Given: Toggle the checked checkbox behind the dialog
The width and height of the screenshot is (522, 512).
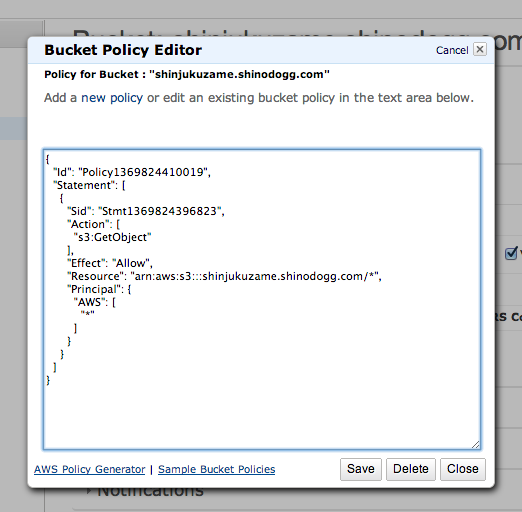Looking at the screenshot, I should pyautogui.click(x=511, y=254).
